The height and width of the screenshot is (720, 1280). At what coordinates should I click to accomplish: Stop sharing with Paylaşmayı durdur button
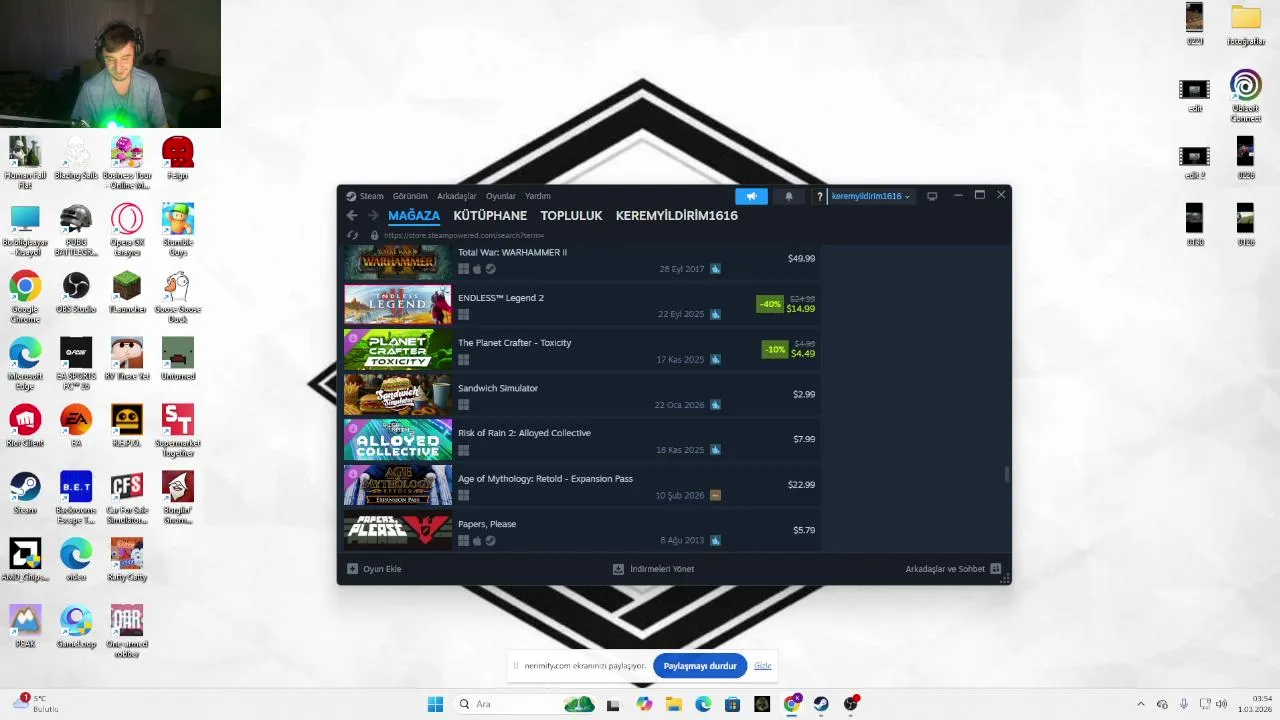pos(700,666)
